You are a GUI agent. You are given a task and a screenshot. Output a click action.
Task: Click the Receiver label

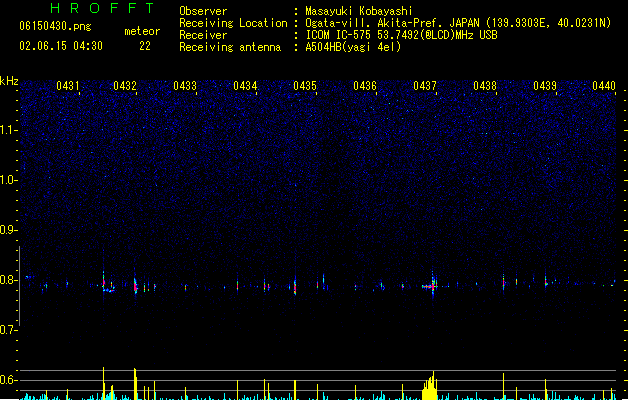click(x=203, y=35)
